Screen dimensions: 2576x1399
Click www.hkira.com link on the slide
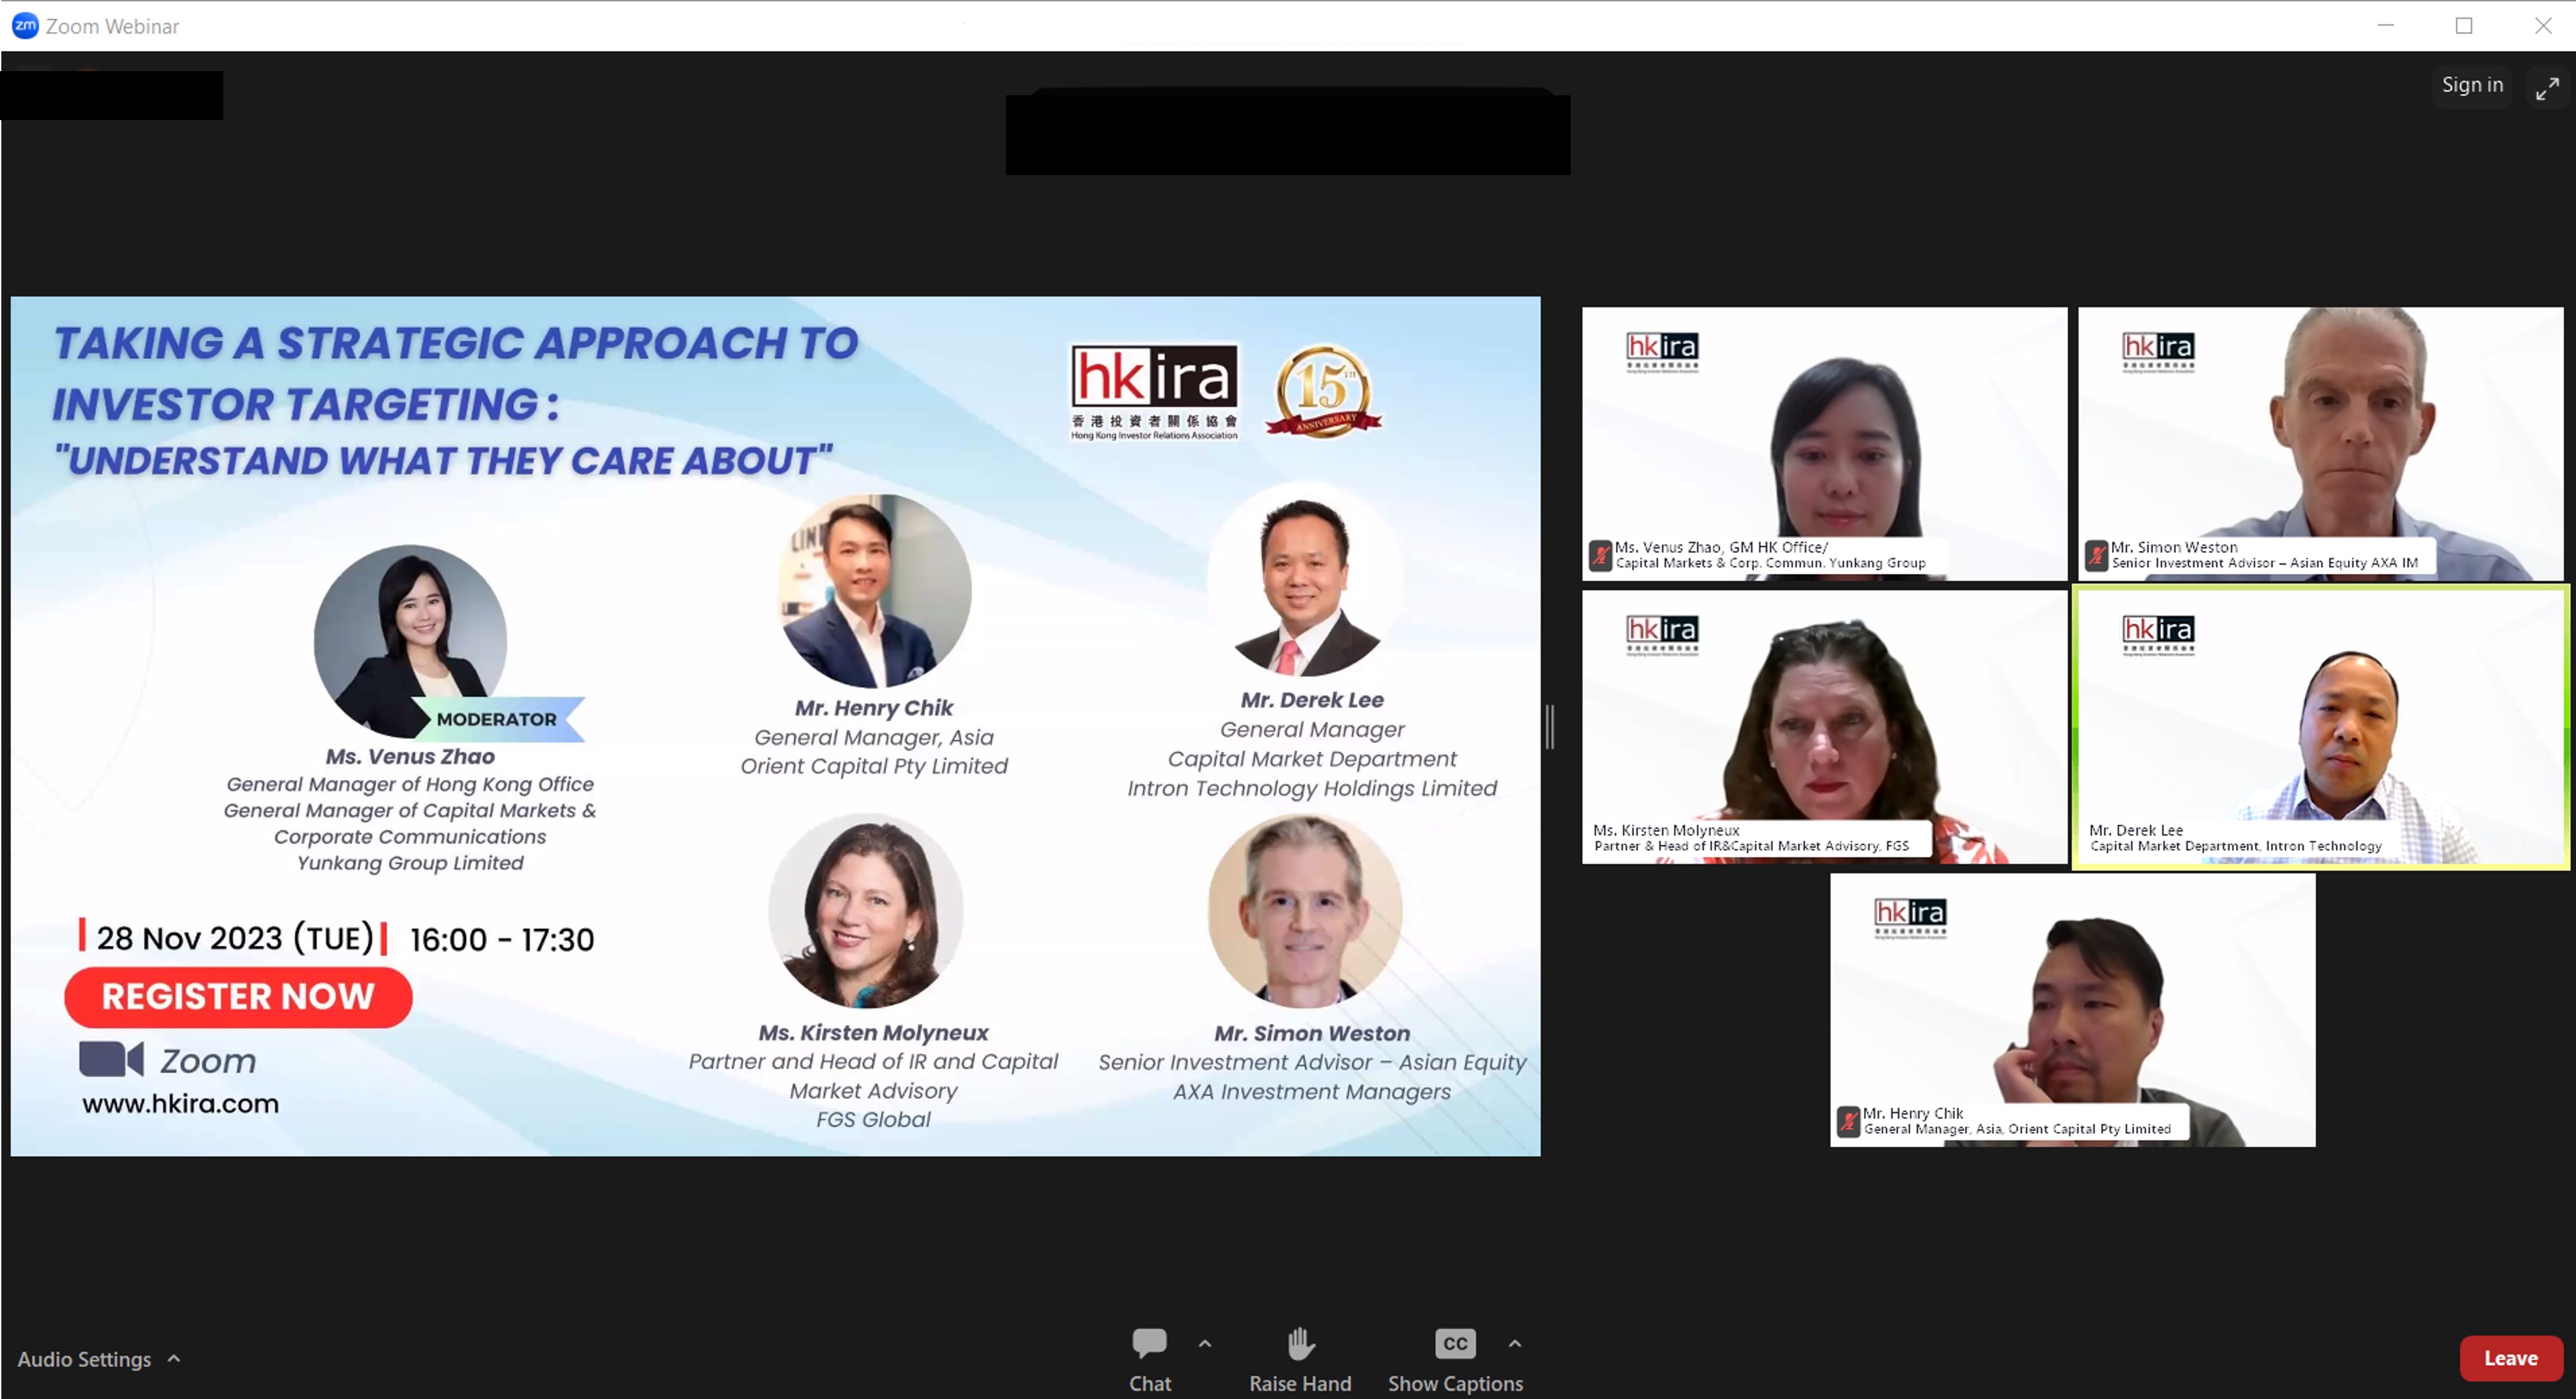[180, 1104]
